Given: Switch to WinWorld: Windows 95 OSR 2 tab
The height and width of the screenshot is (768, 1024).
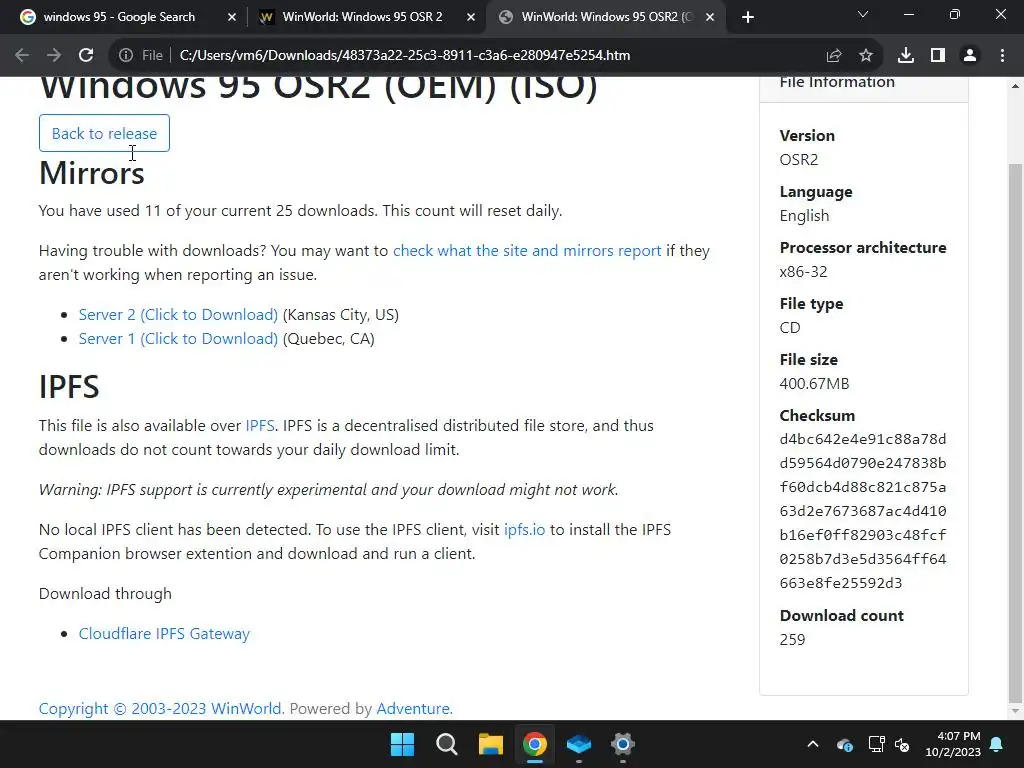Looking at the screenshot, I should pyautogui.click(x=362, y=17).
